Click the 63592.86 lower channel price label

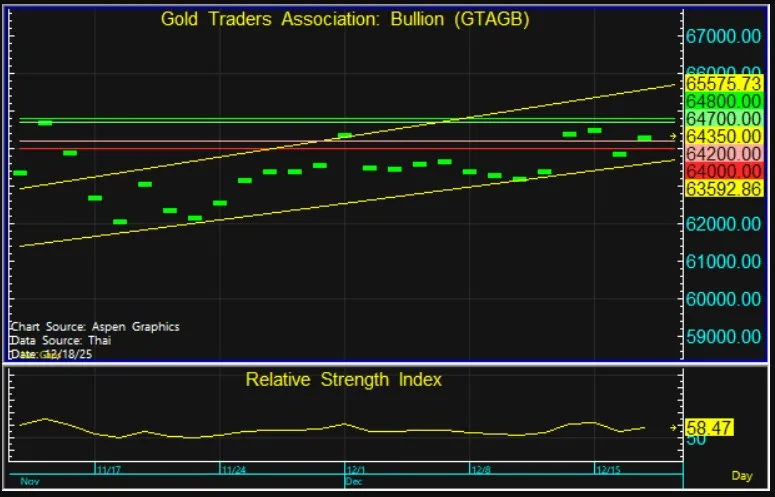(x=724, y=189)
